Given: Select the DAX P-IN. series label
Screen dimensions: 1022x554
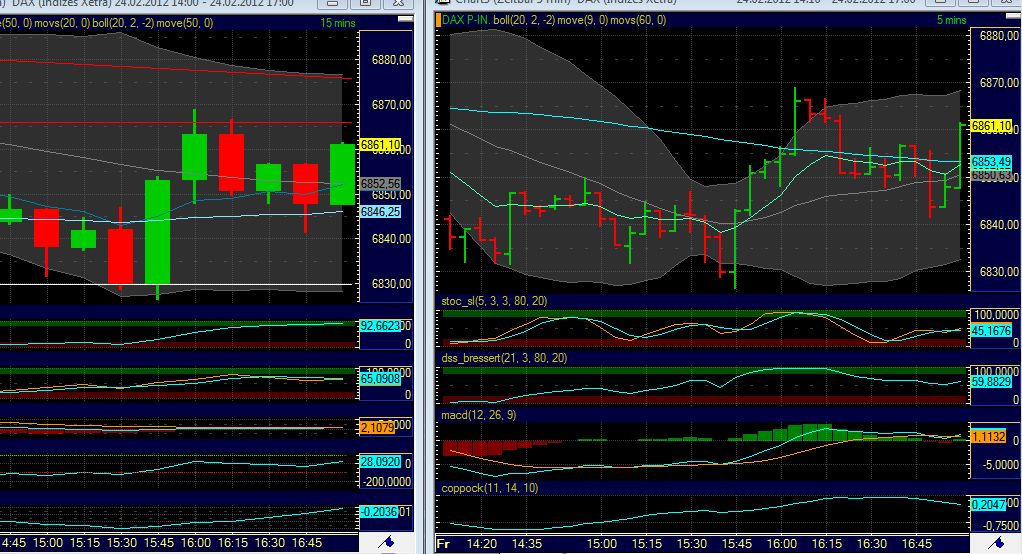Looking at the screenshot, I should click(466, 20).
